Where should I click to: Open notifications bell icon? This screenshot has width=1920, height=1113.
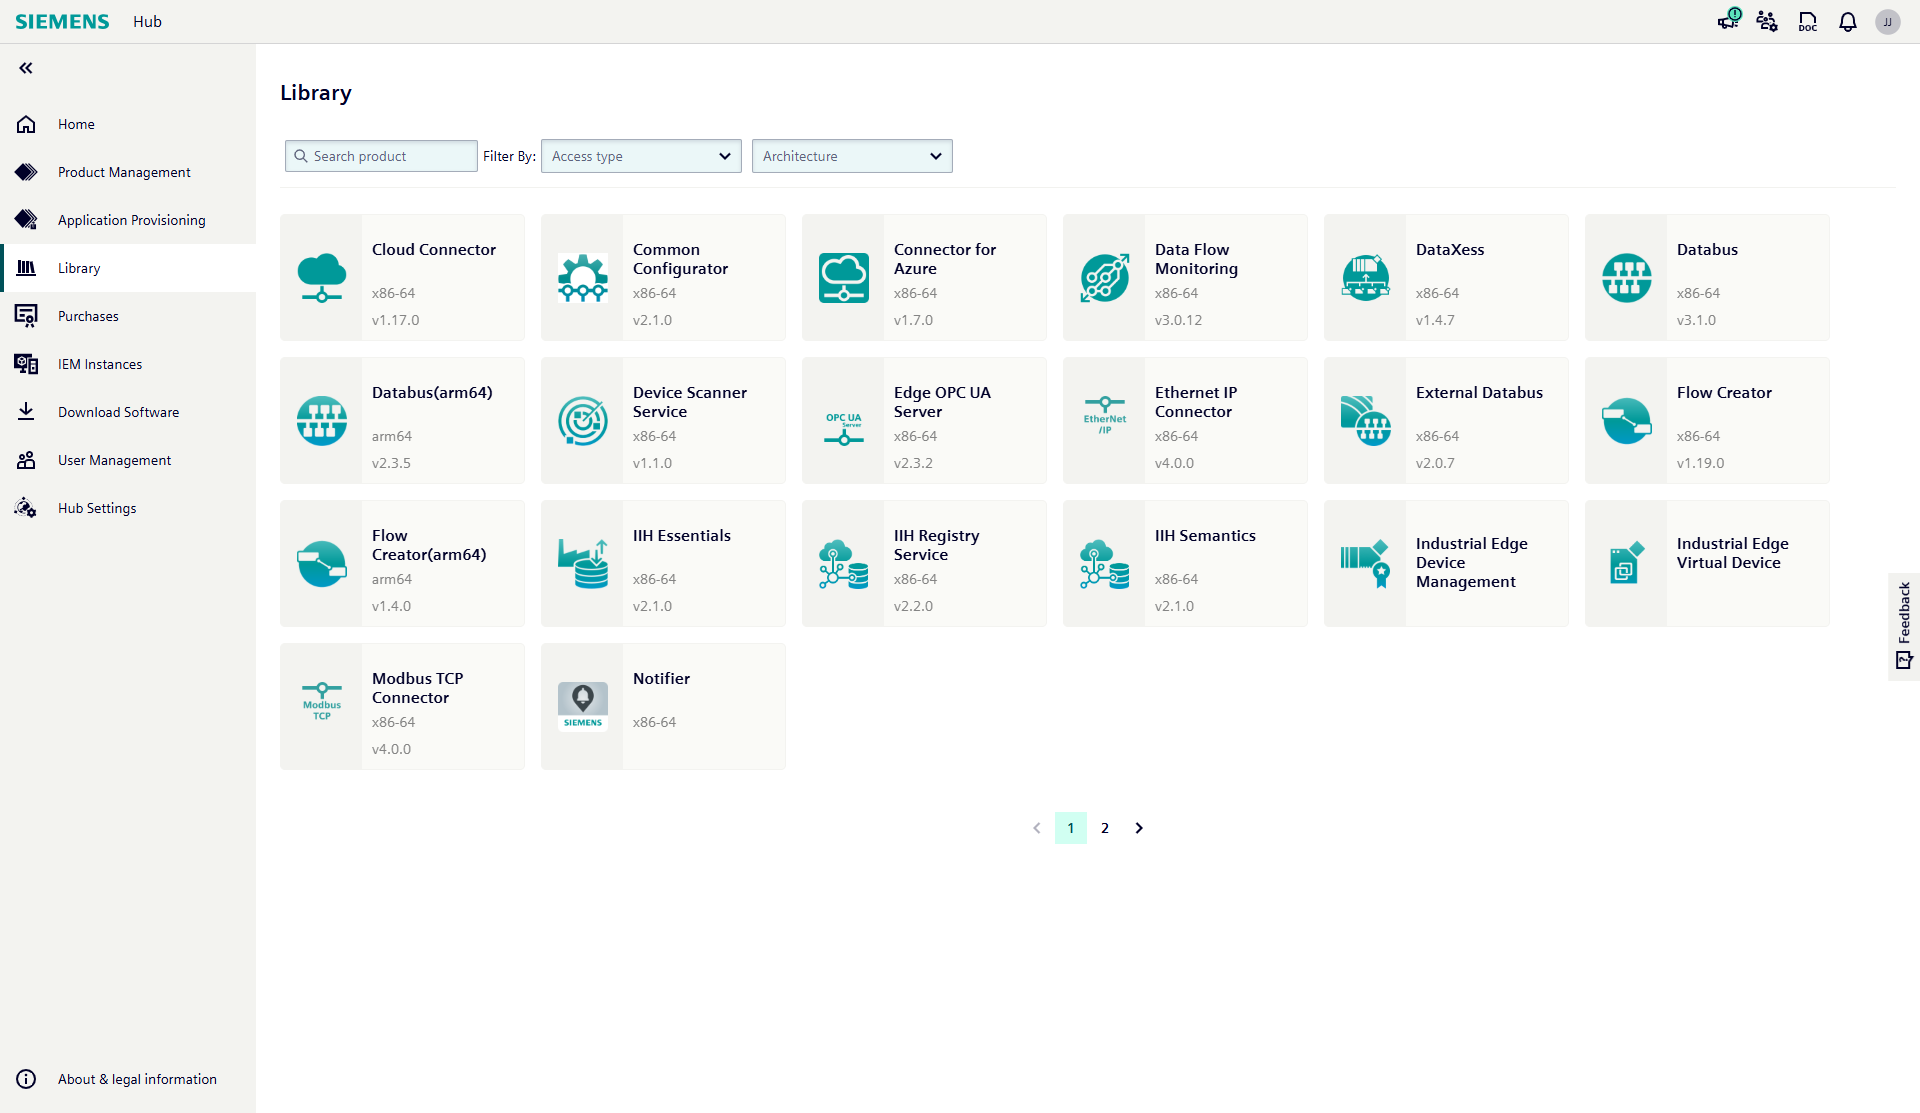click(1848, 21)
